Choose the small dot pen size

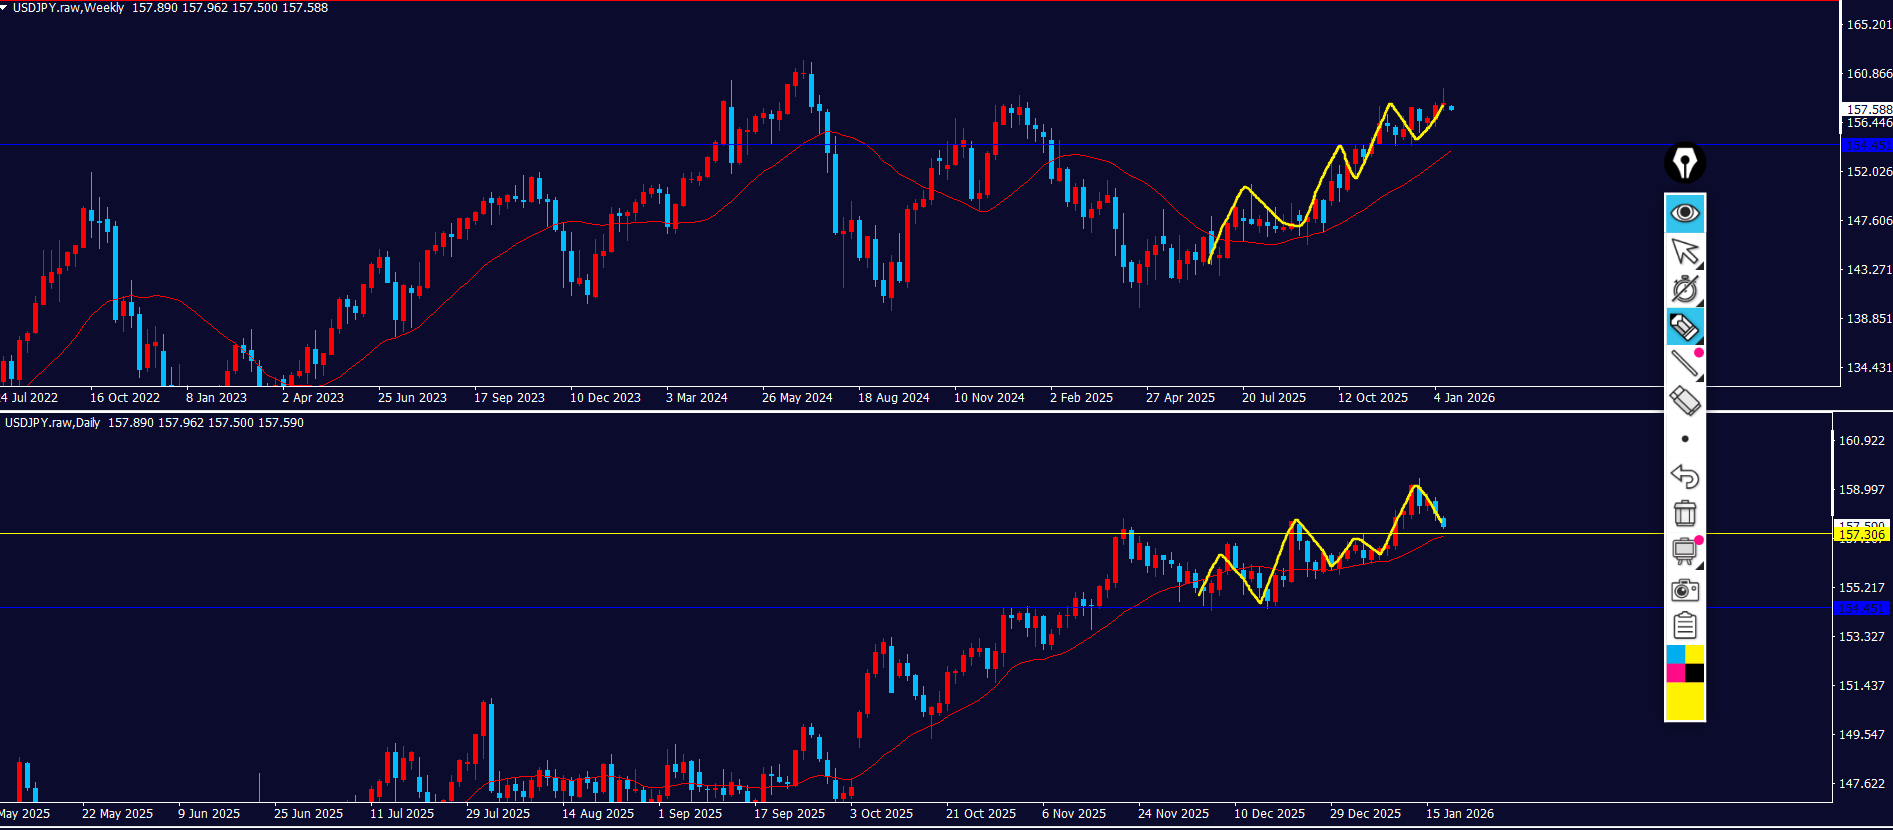pyautogui.click(x=1685, y=439)
